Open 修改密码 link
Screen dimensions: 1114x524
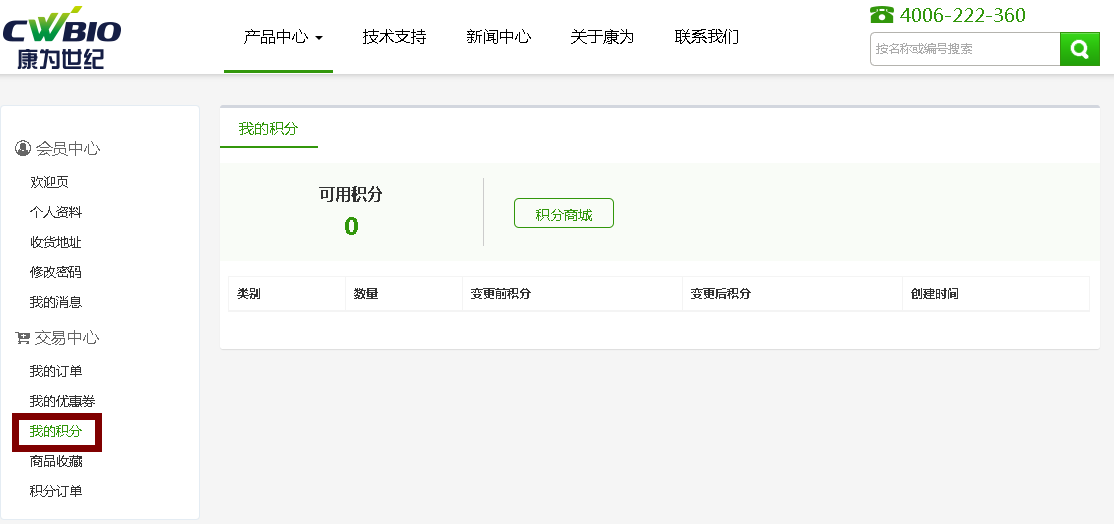56,272
